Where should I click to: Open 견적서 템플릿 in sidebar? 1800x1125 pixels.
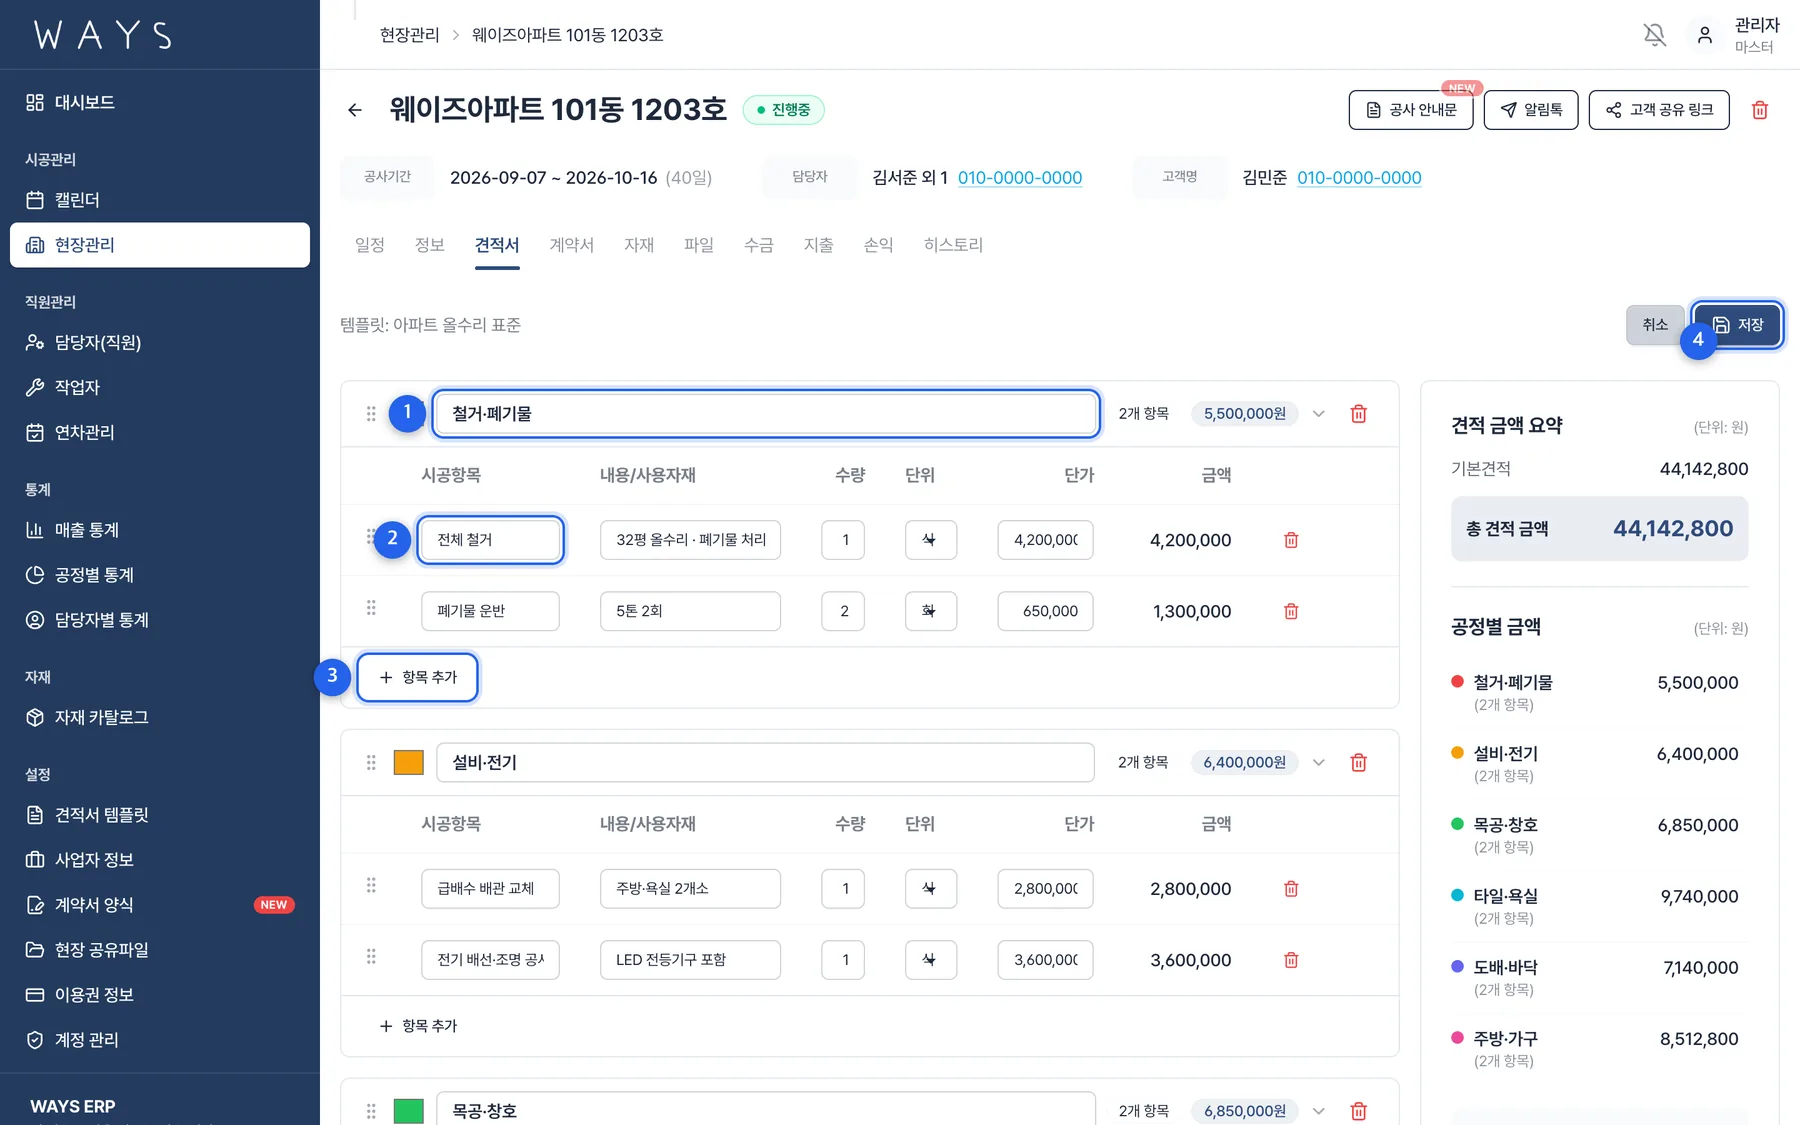pyautogui.click(x=160, y=815)
